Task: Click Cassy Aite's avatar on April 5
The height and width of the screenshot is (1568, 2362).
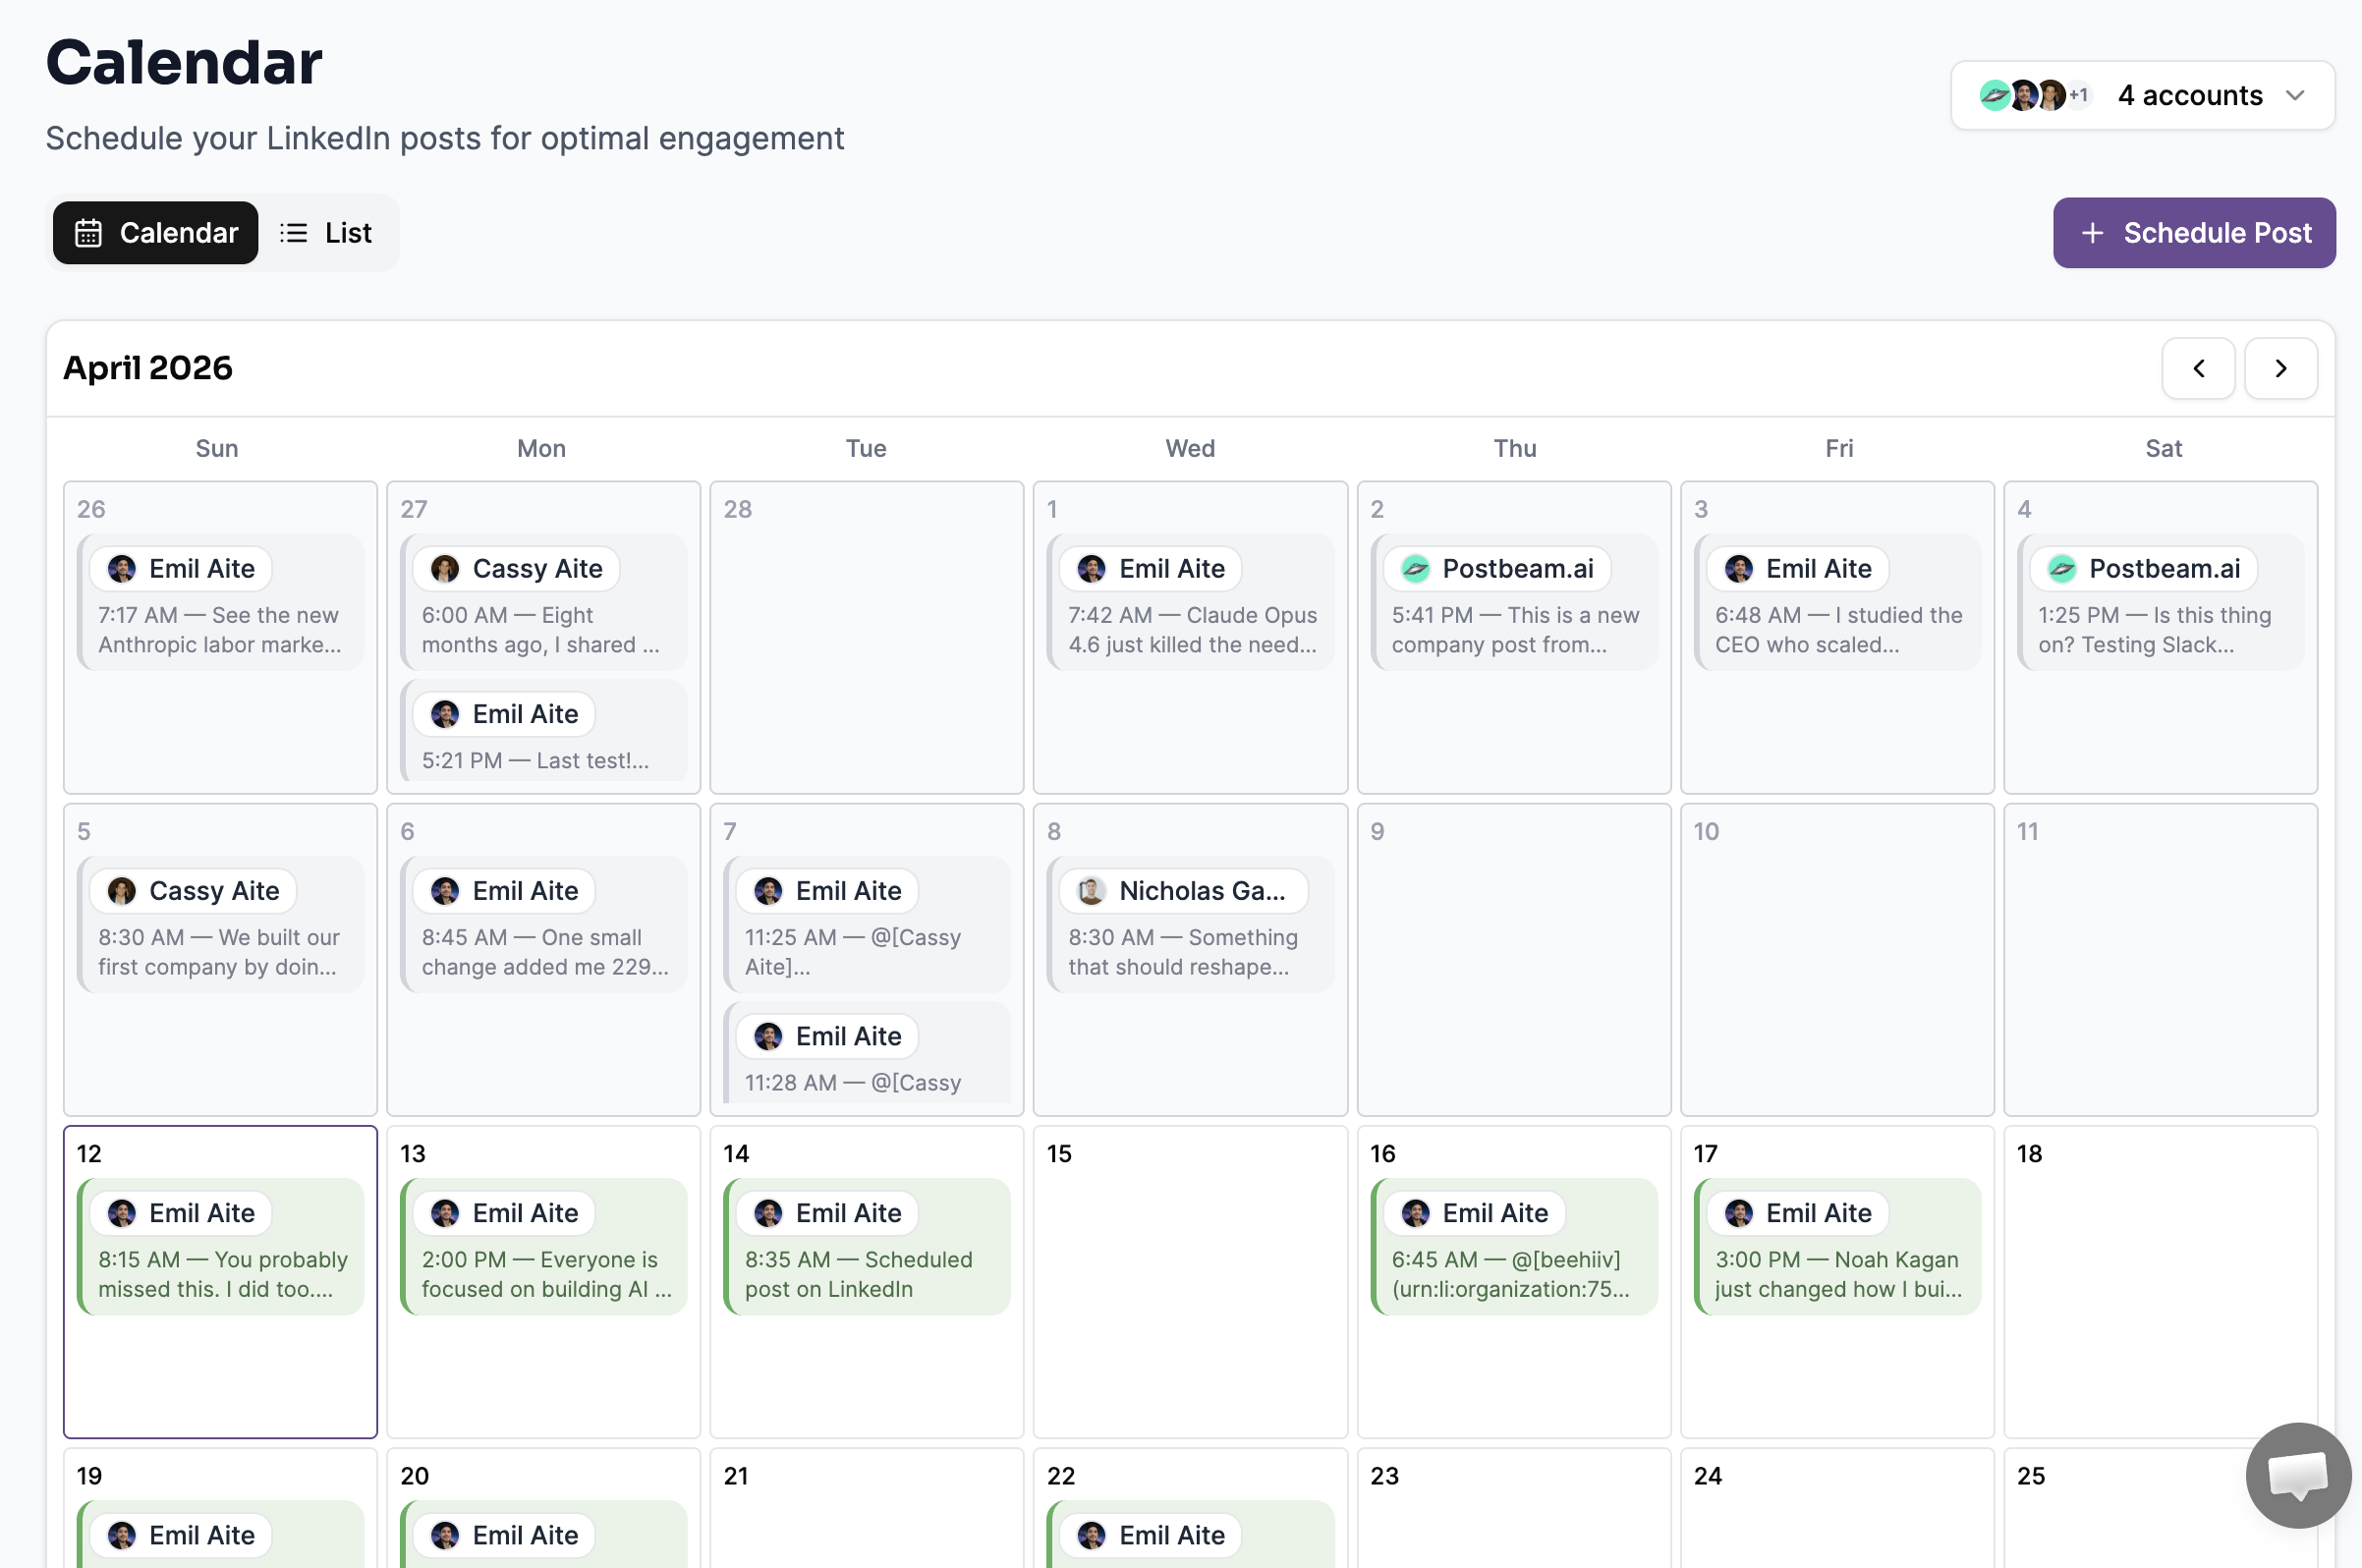Action: point(122,891)
